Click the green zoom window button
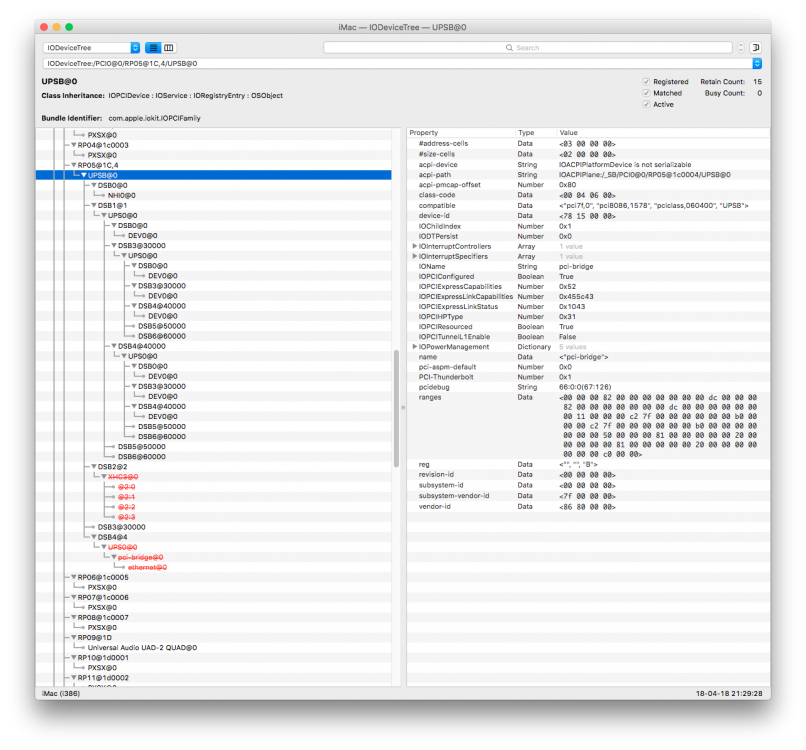Viewport: 806px width, 750px height. (x=69, y=27)
